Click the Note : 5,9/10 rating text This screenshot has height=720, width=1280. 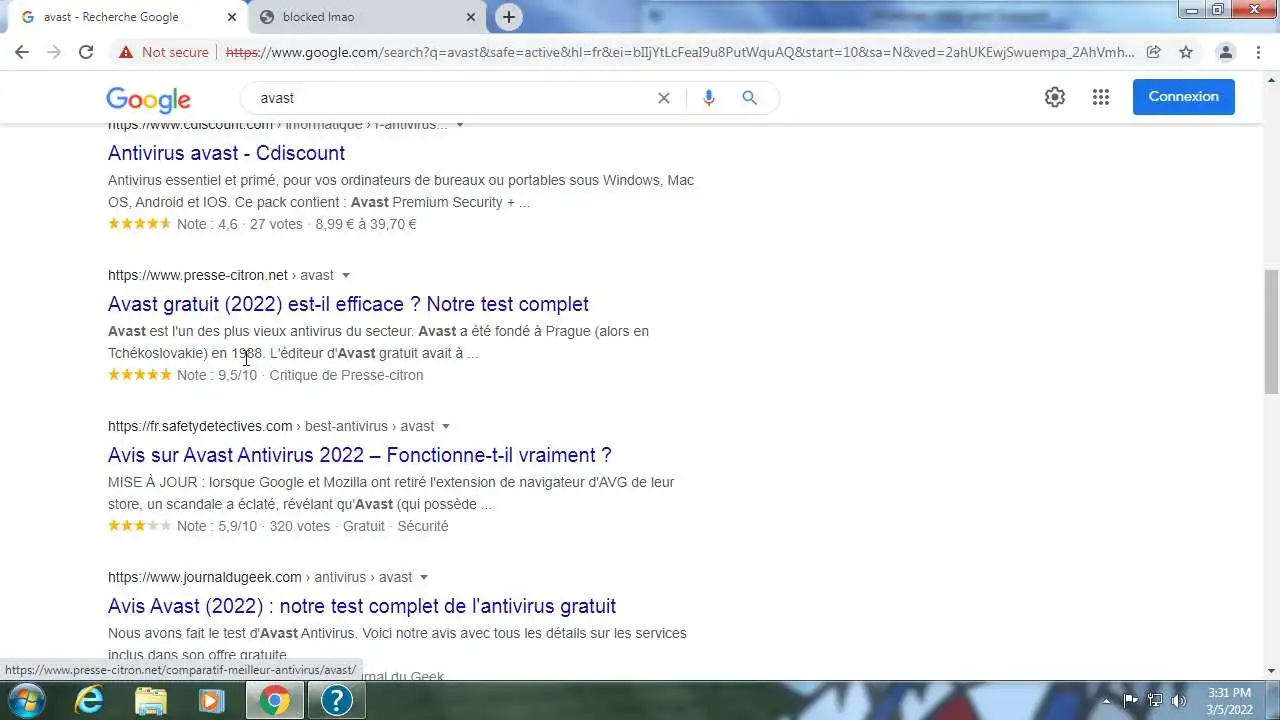(217, 526)
